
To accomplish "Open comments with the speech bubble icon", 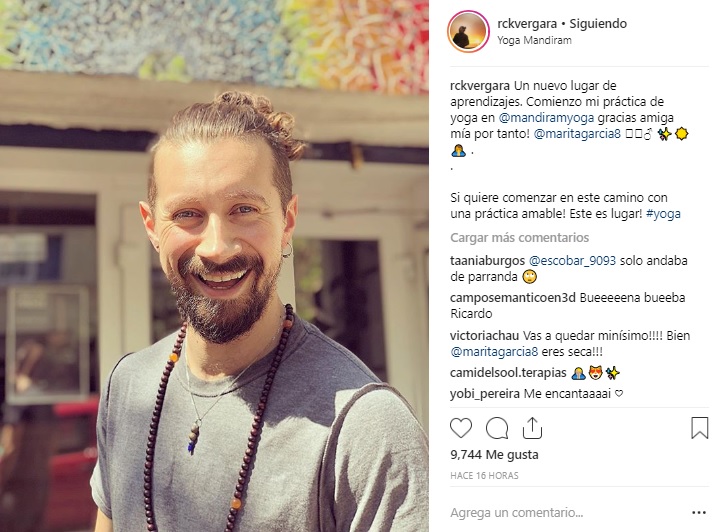I will [x=497, y=428].
